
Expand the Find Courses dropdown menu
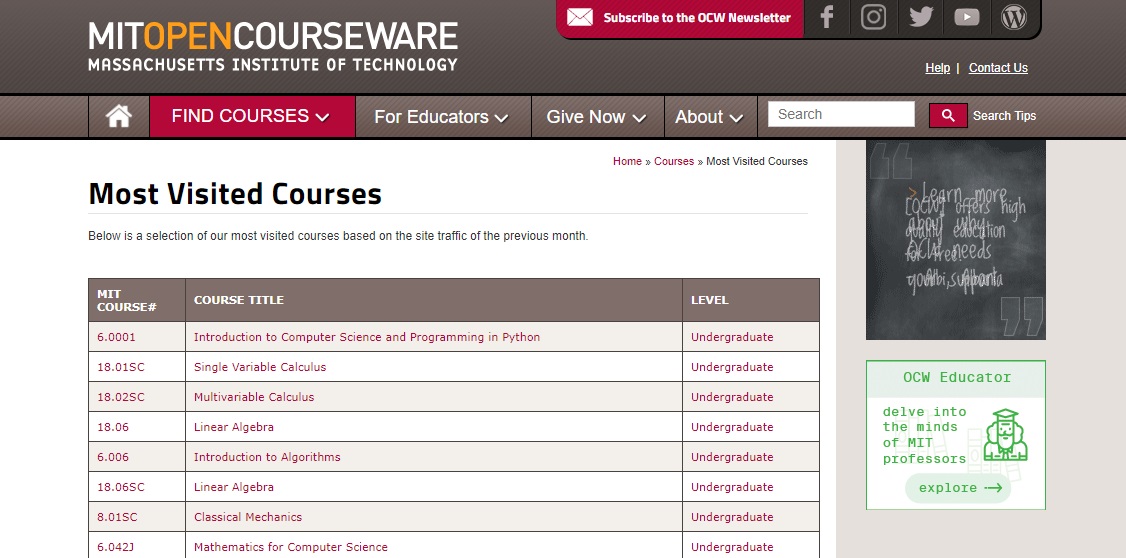251,116
